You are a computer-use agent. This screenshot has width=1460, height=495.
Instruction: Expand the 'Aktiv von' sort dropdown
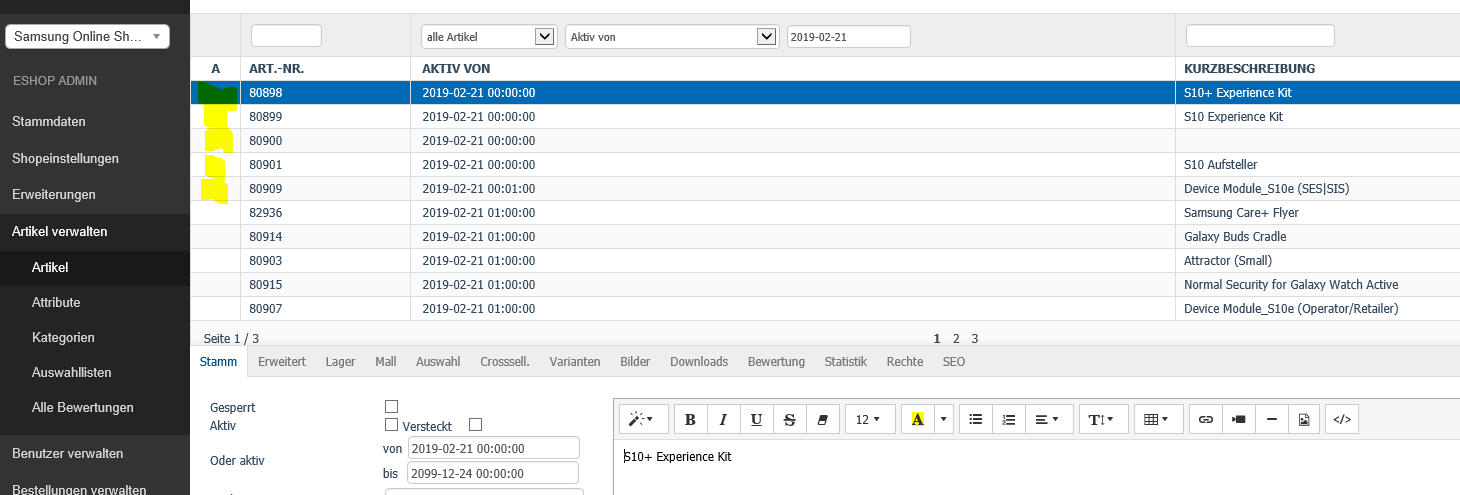[x=671, y=37]
